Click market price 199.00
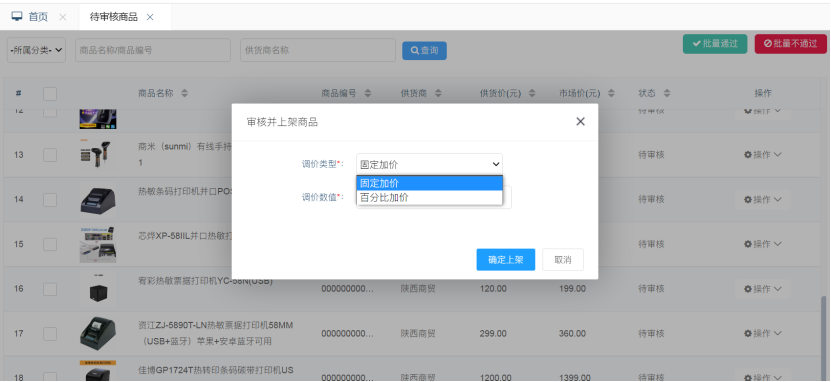This screenshot has width=831, height=382. [572, 289]
